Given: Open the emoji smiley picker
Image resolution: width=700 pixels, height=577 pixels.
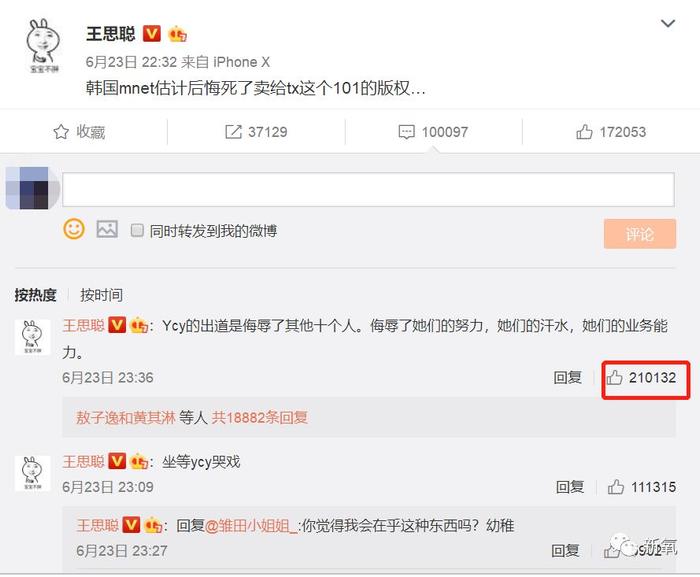Looking at the screenshot, I should [x=74, y=230].
